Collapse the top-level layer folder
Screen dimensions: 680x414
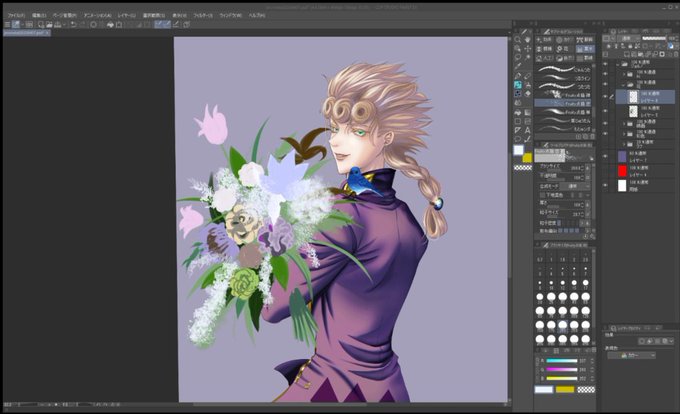(x=618, y=64)
